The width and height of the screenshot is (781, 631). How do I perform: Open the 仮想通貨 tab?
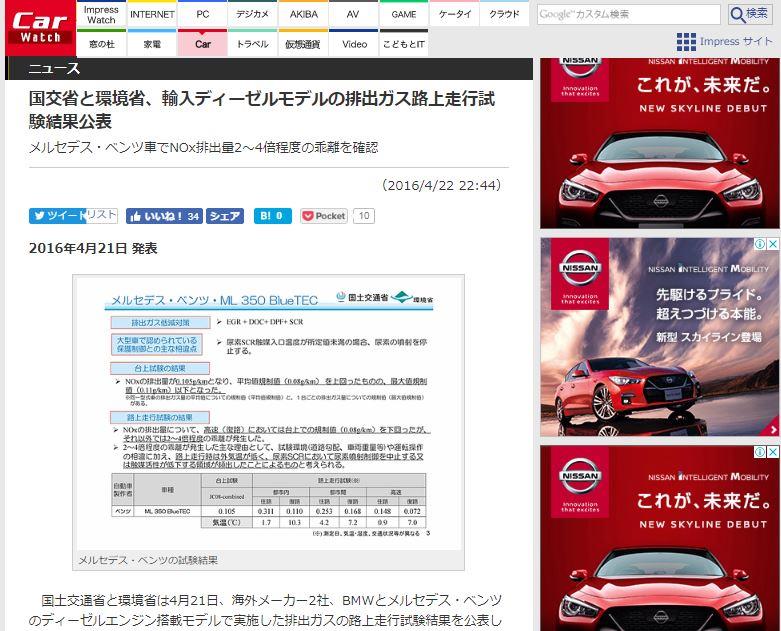[303, 44]
